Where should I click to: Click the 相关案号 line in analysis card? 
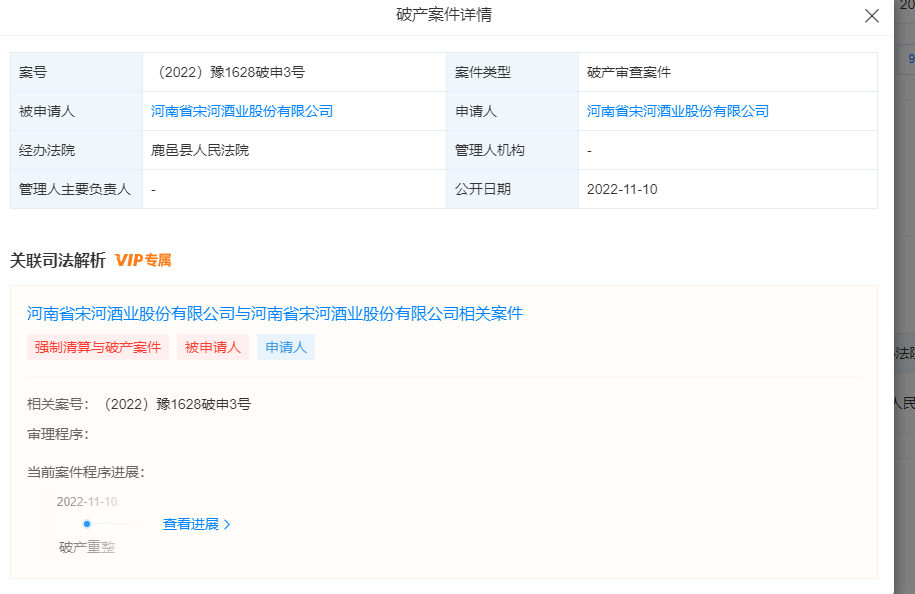coord(139,404)
